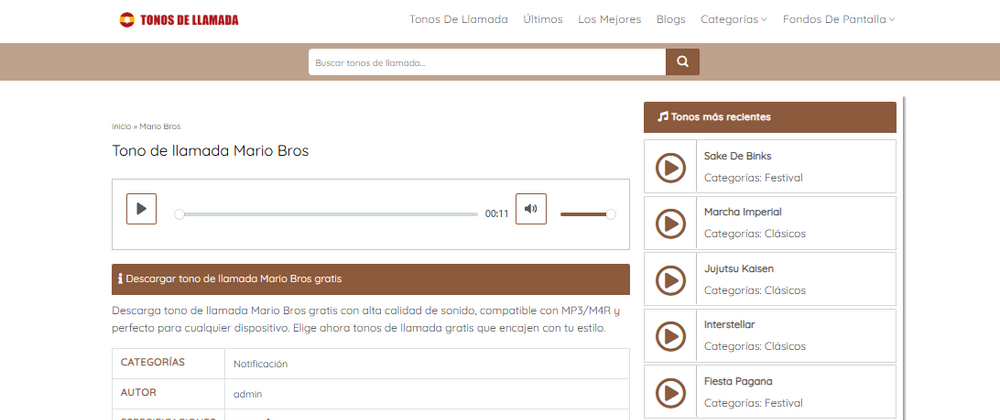Open the Interstellar title link
The height and width of the screenshot is (420, 1000).
click(729, 324)
